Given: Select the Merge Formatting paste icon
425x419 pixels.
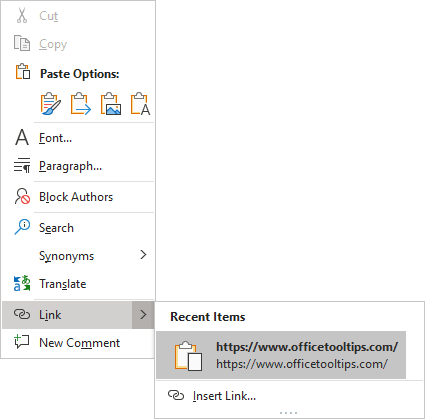Looking at the screenshot, I should coord(81,104).
